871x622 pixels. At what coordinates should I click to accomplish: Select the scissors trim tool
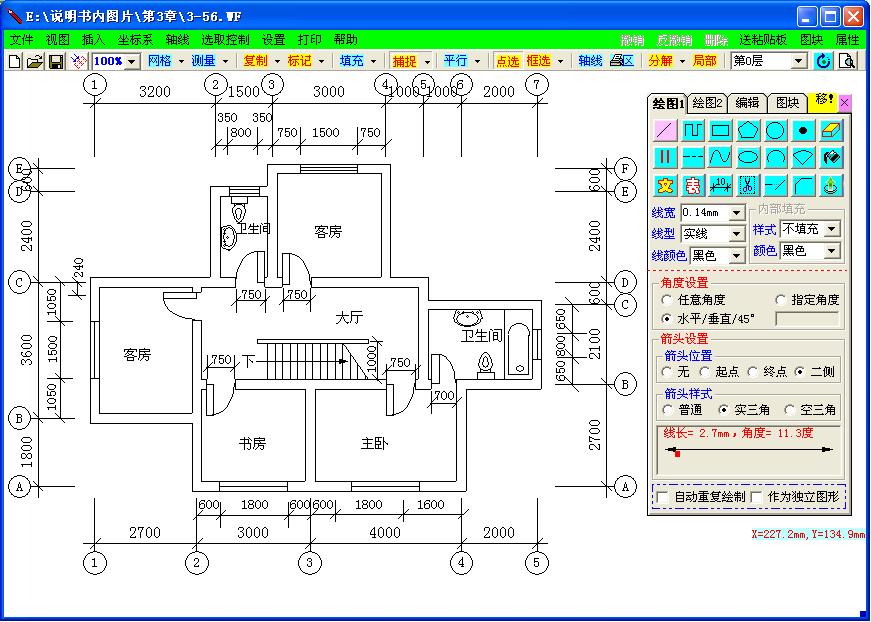pos(748,185)
